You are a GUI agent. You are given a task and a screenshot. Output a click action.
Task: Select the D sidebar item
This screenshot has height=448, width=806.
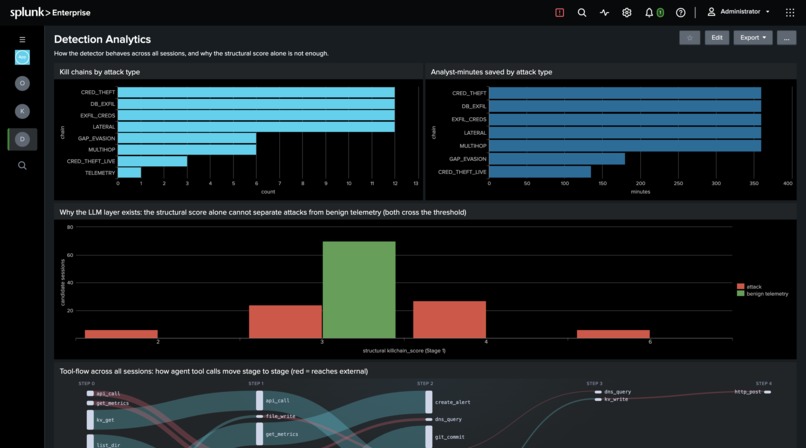click(22, 139)
